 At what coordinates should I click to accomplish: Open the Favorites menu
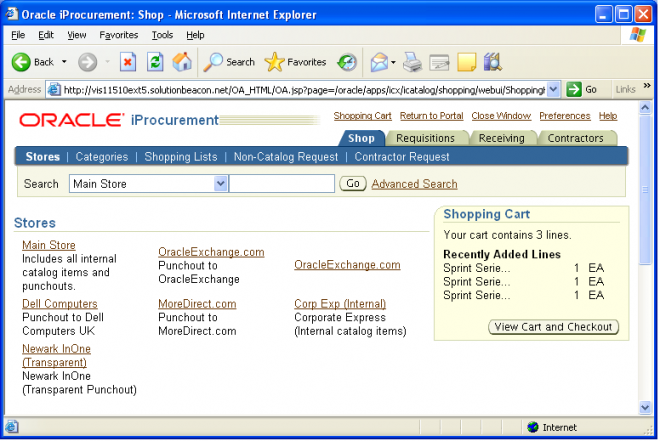click(x=119, y=35)
